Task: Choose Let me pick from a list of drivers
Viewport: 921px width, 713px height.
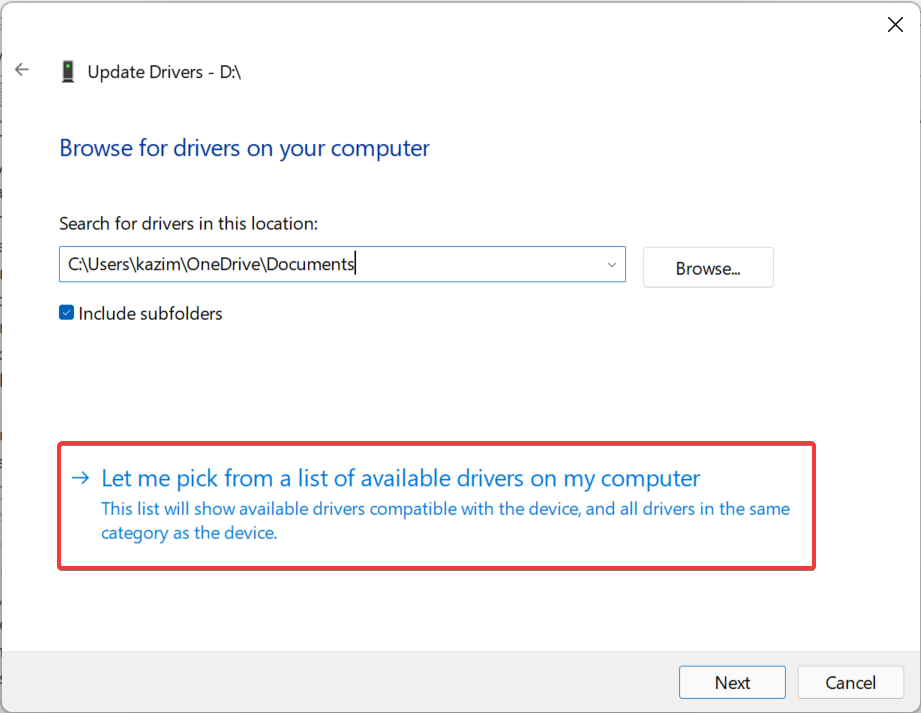Action: click(x=401, y=478)
